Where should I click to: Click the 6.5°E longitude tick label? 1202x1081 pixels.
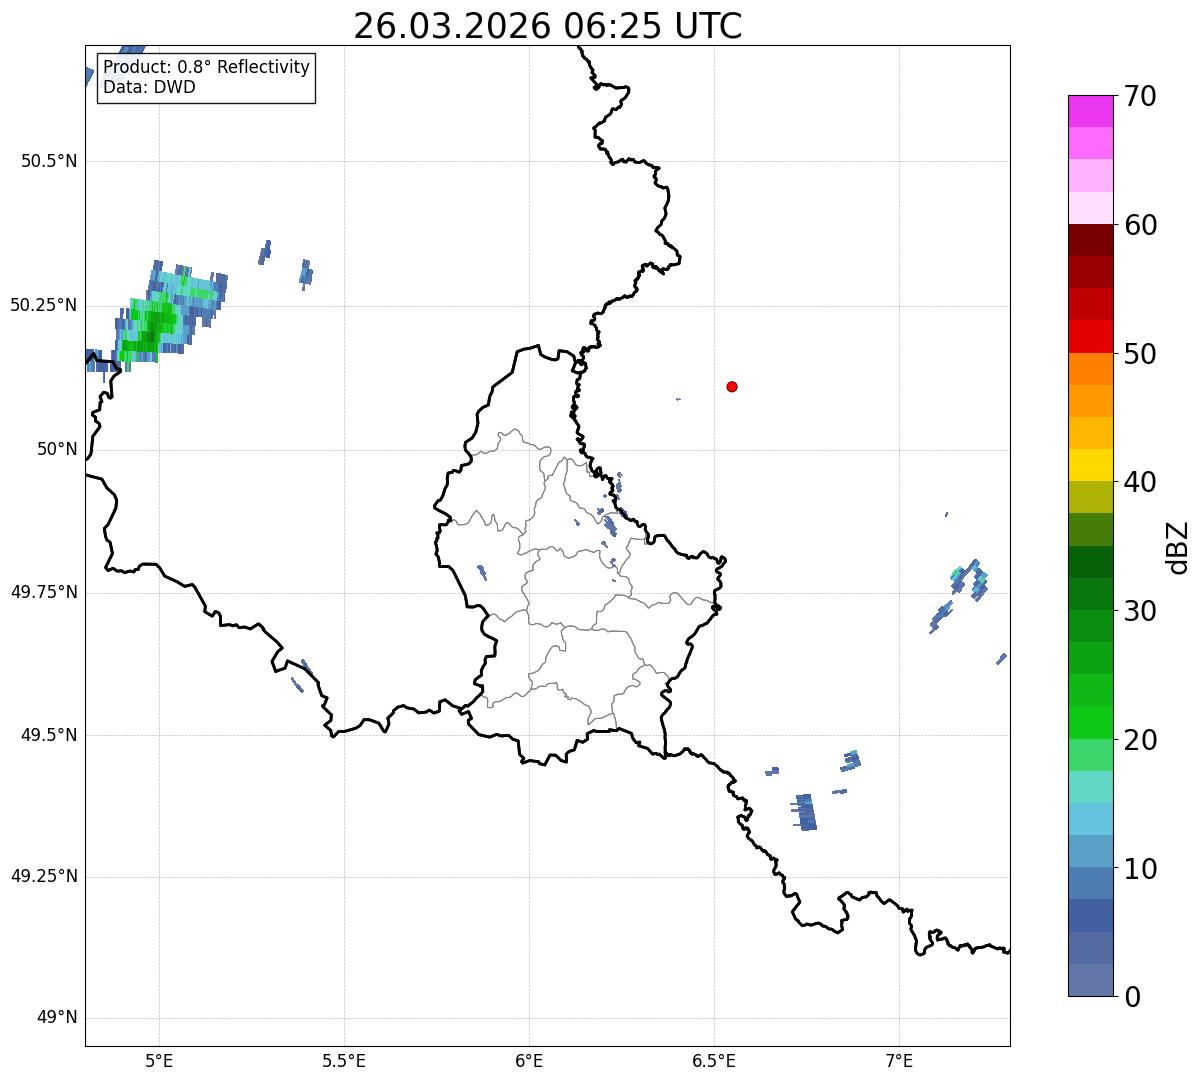point(715,1061)
